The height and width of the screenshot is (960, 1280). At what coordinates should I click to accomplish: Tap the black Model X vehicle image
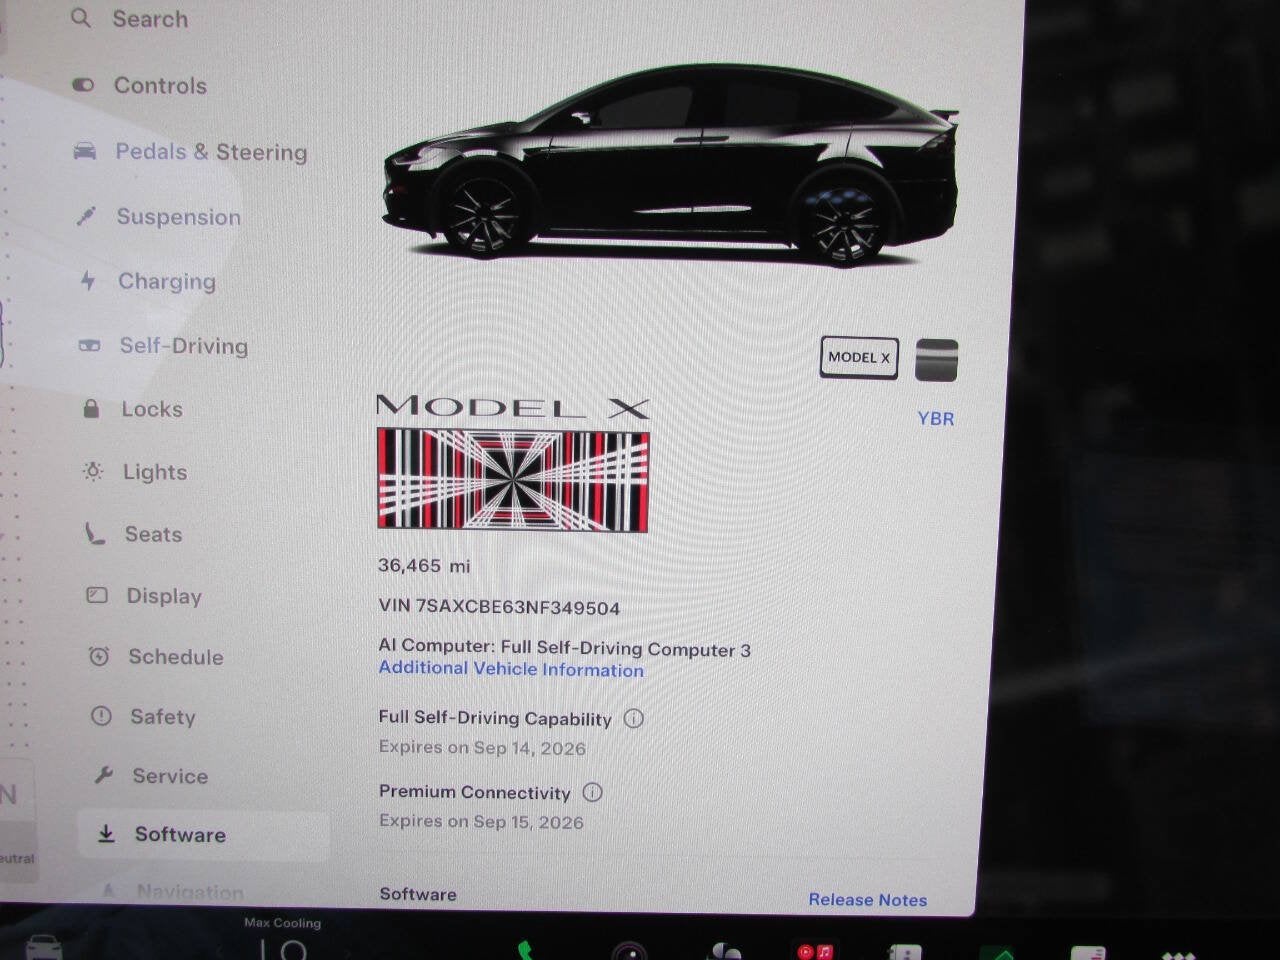(x=670, y=165)
